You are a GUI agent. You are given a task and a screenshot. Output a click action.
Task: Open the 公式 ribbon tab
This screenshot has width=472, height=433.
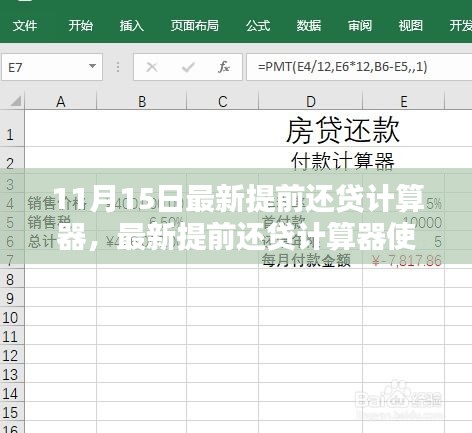[x=258, y=25]
